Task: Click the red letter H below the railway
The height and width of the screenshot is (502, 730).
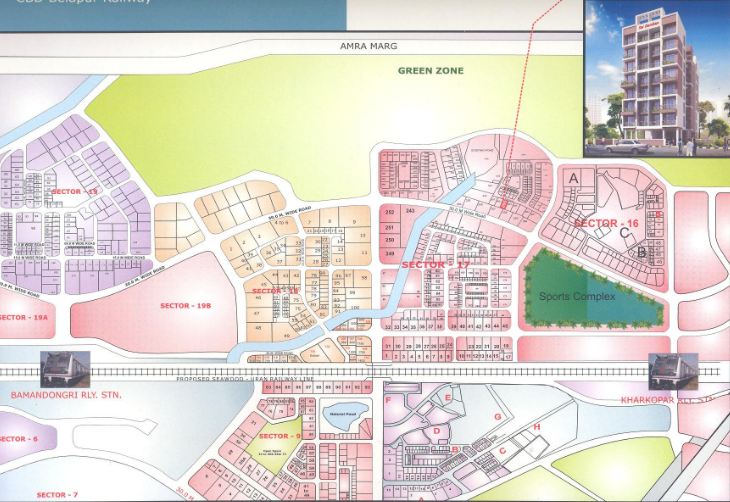Action: click(537, 427)
